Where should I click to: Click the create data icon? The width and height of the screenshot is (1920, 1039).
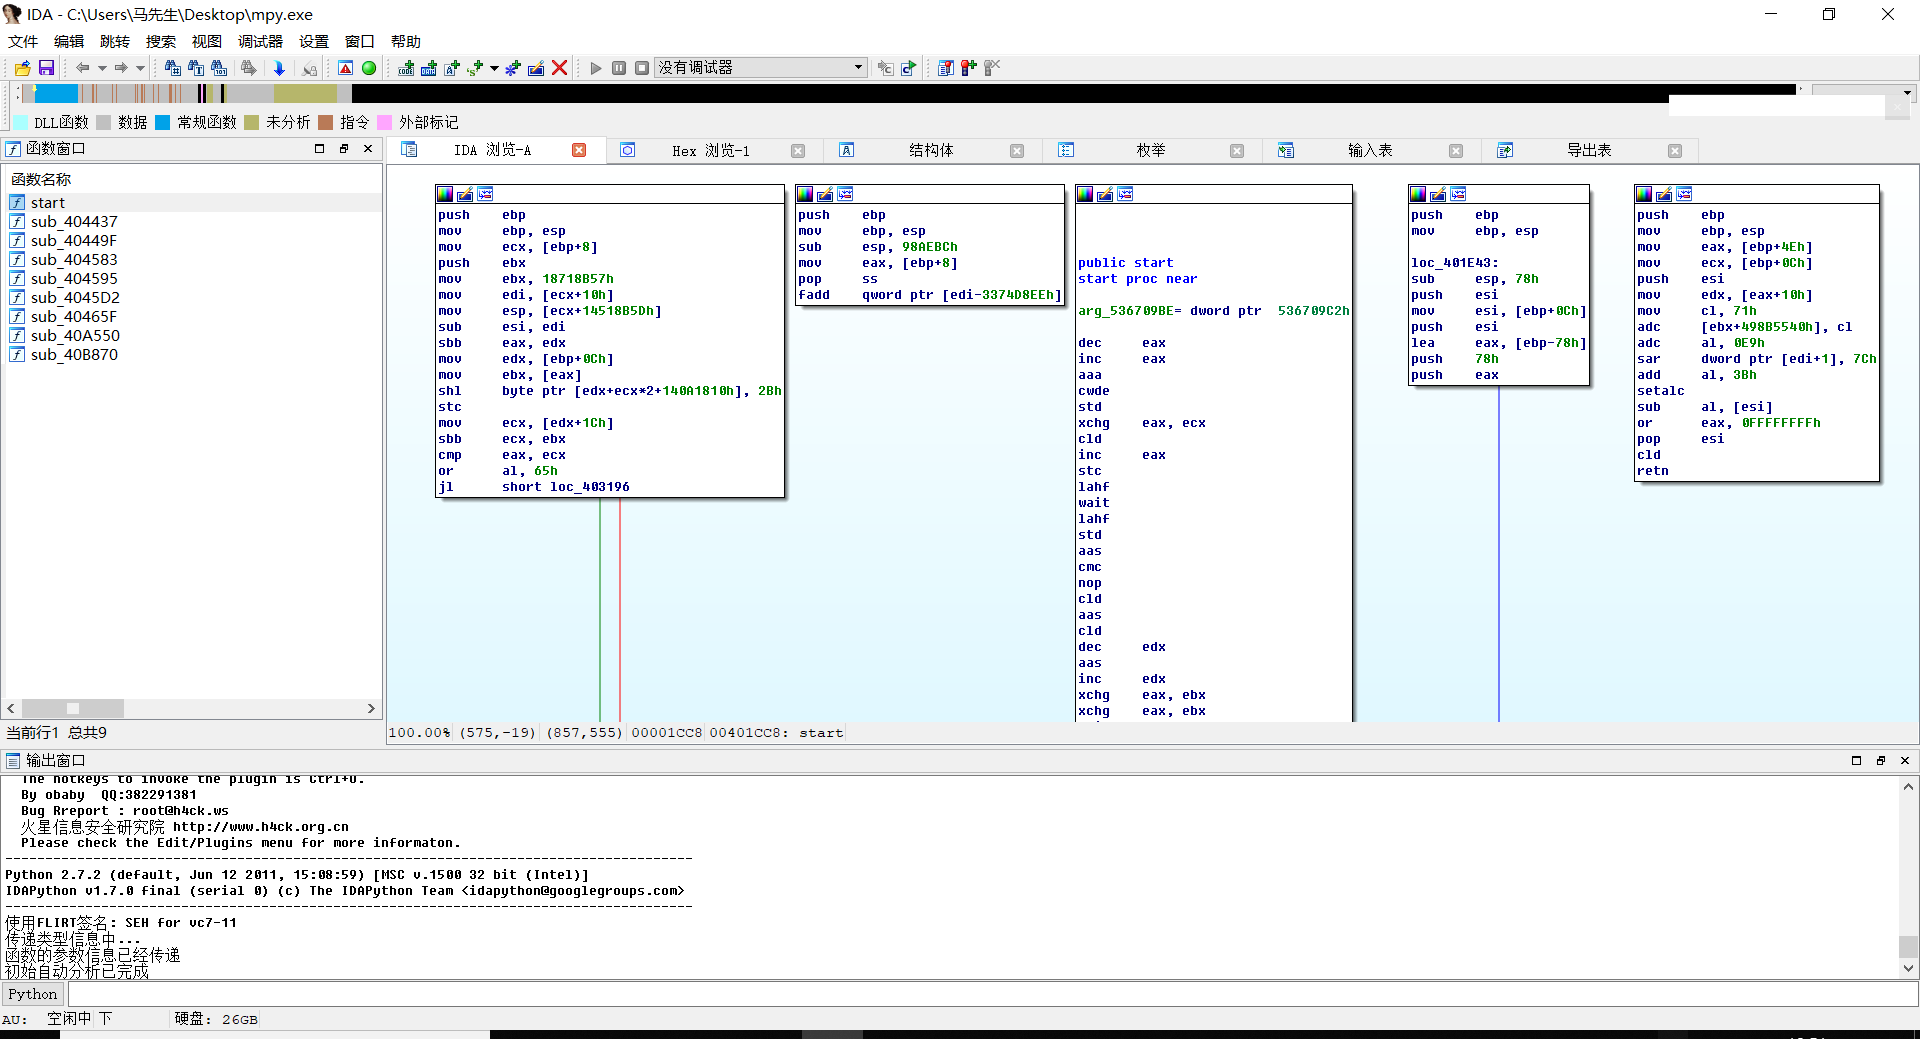429,68
